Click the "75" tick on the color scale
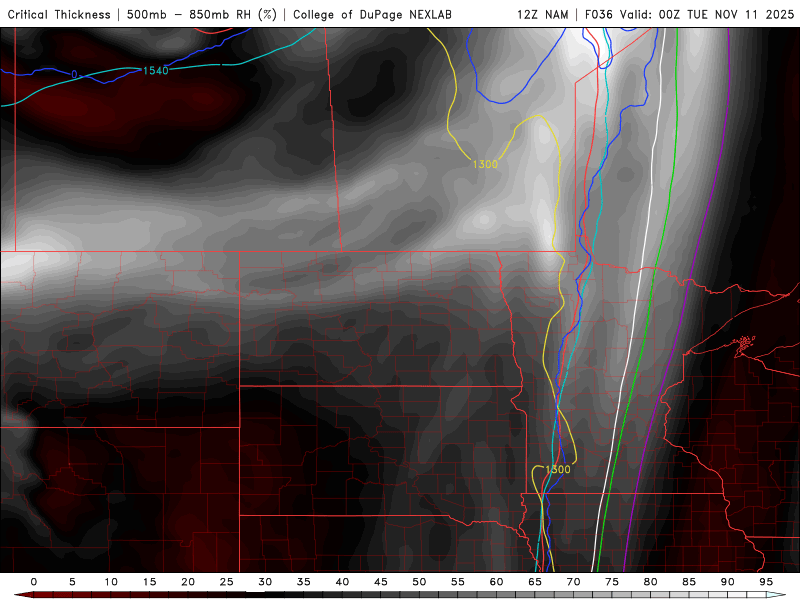The image size is (800, 600). [x=612, y=582]
